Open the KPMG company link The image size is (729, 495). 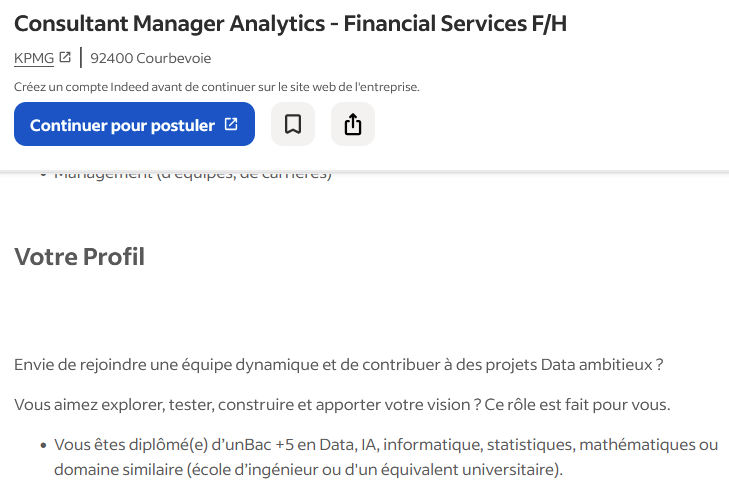[34, 58]
